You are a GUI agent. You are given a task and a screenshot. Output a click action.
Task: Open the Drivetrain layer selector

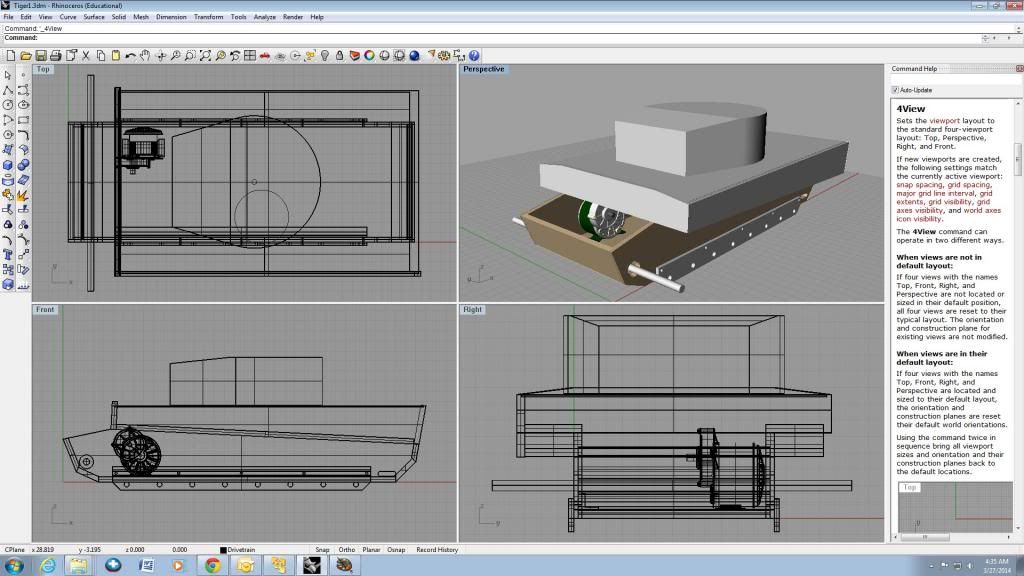241,550
